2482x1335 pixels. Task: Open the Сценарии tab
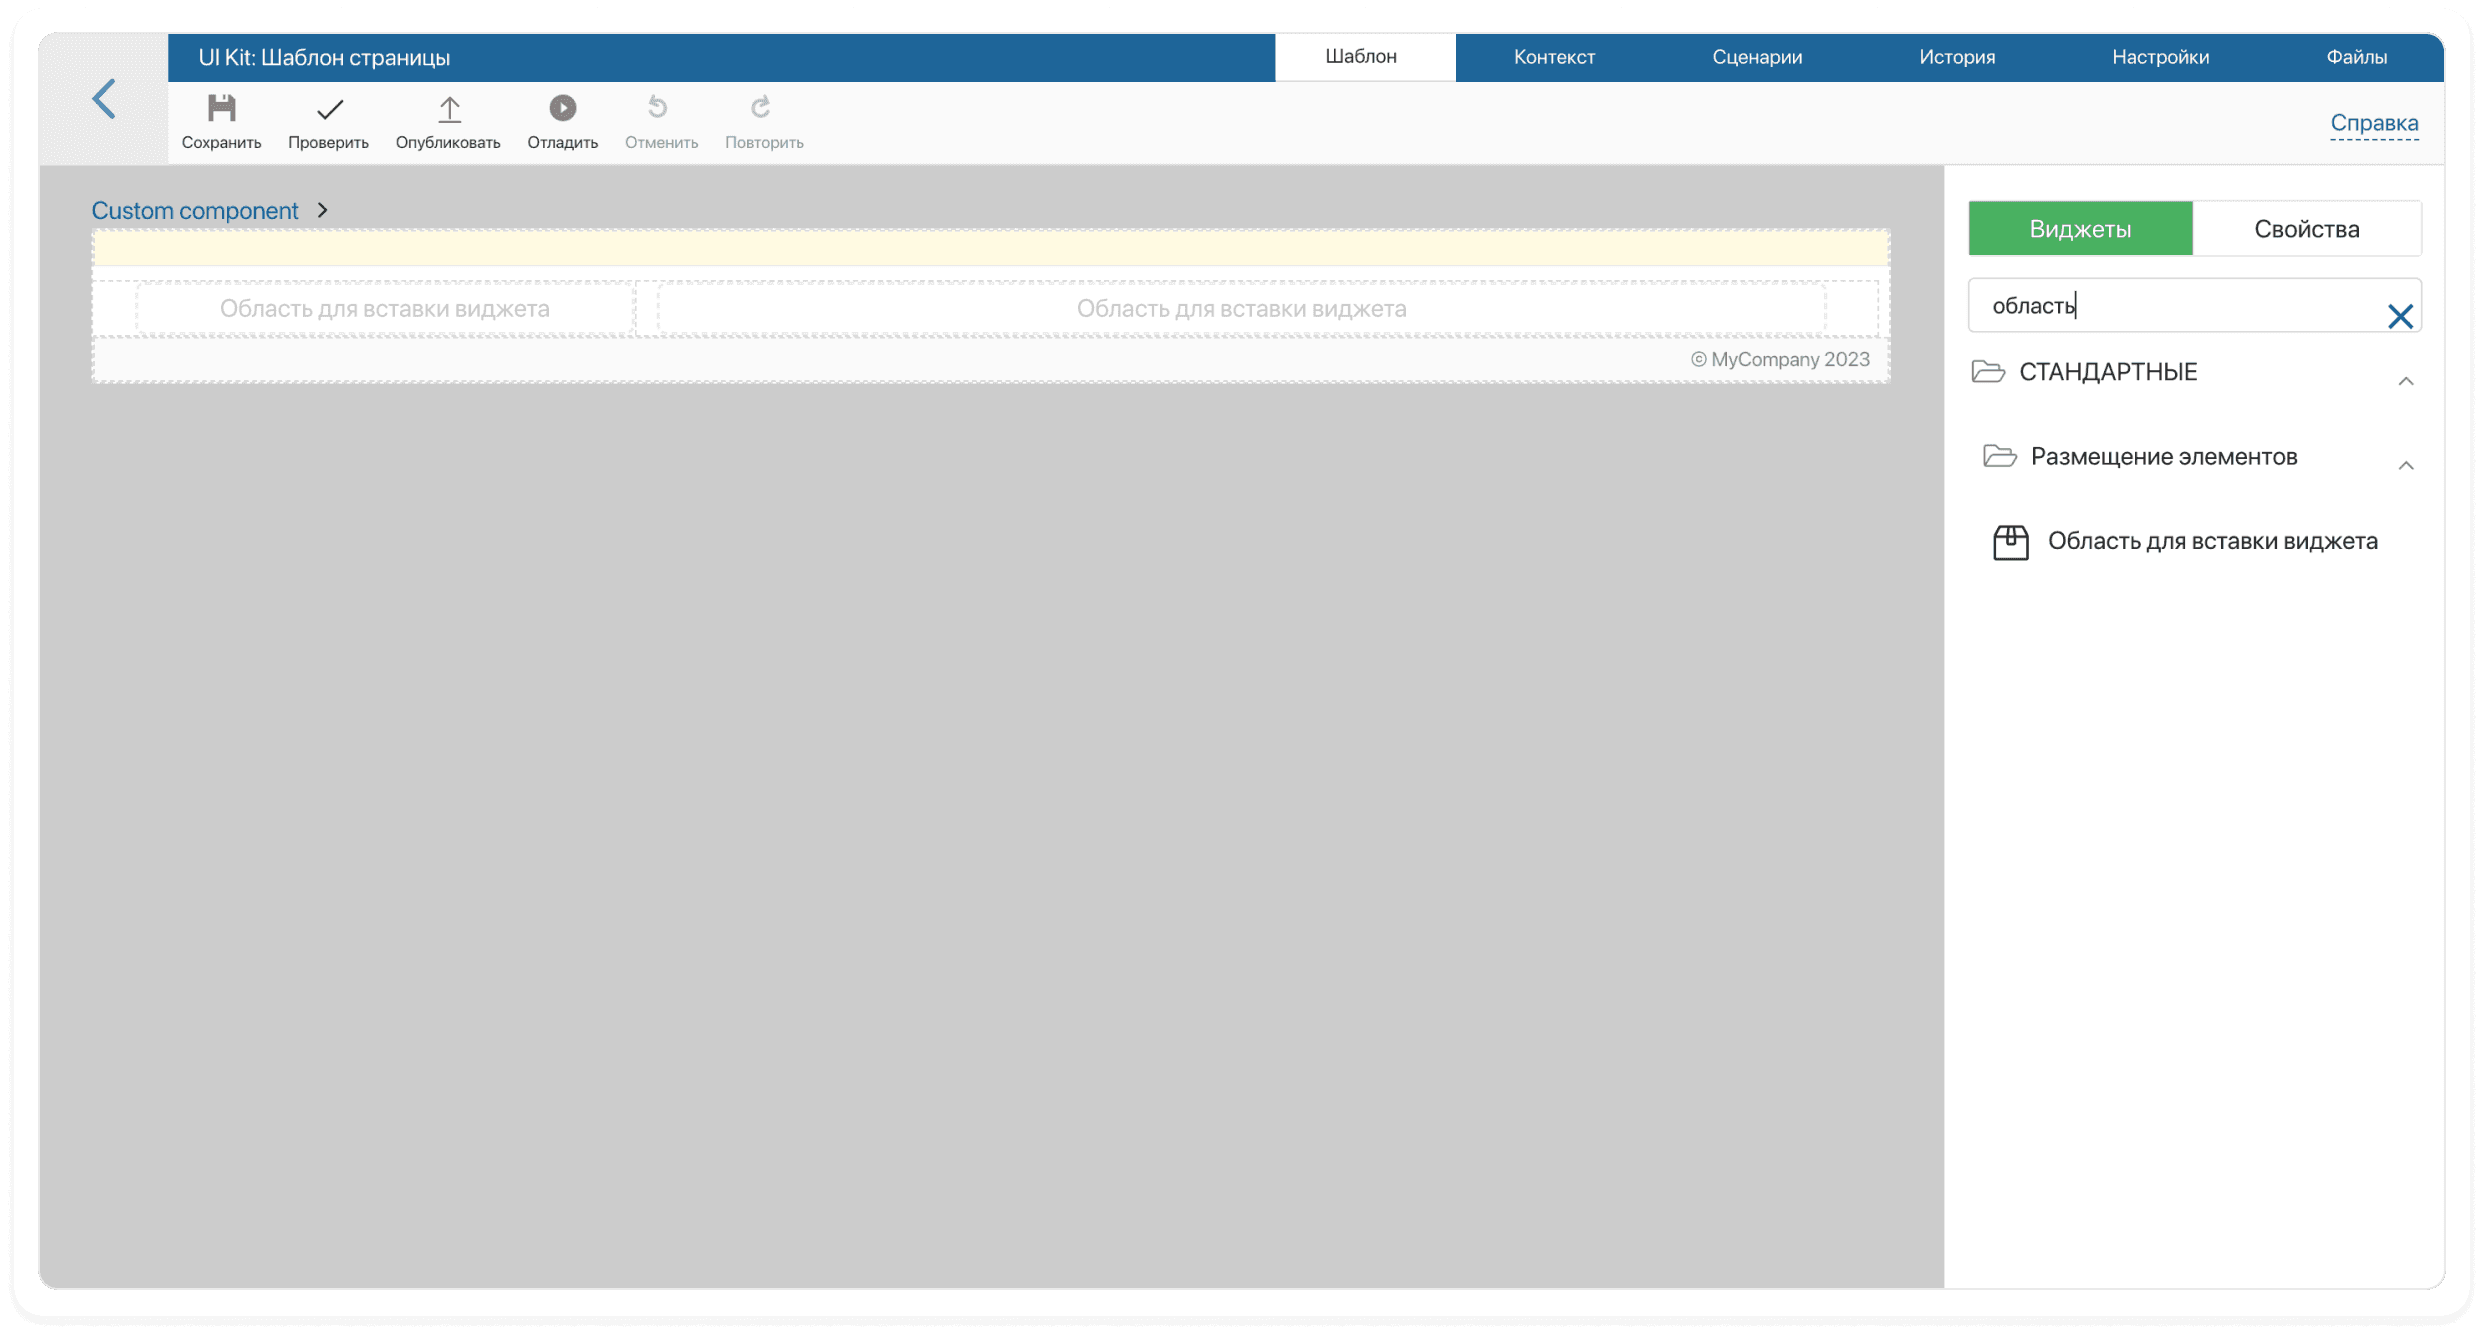[x=1757, y=57]
